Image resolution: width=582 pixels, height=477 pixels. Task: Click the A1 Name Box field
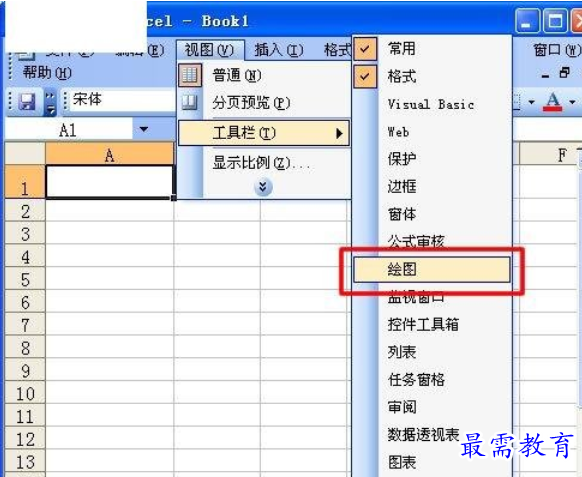pos(69,130)
